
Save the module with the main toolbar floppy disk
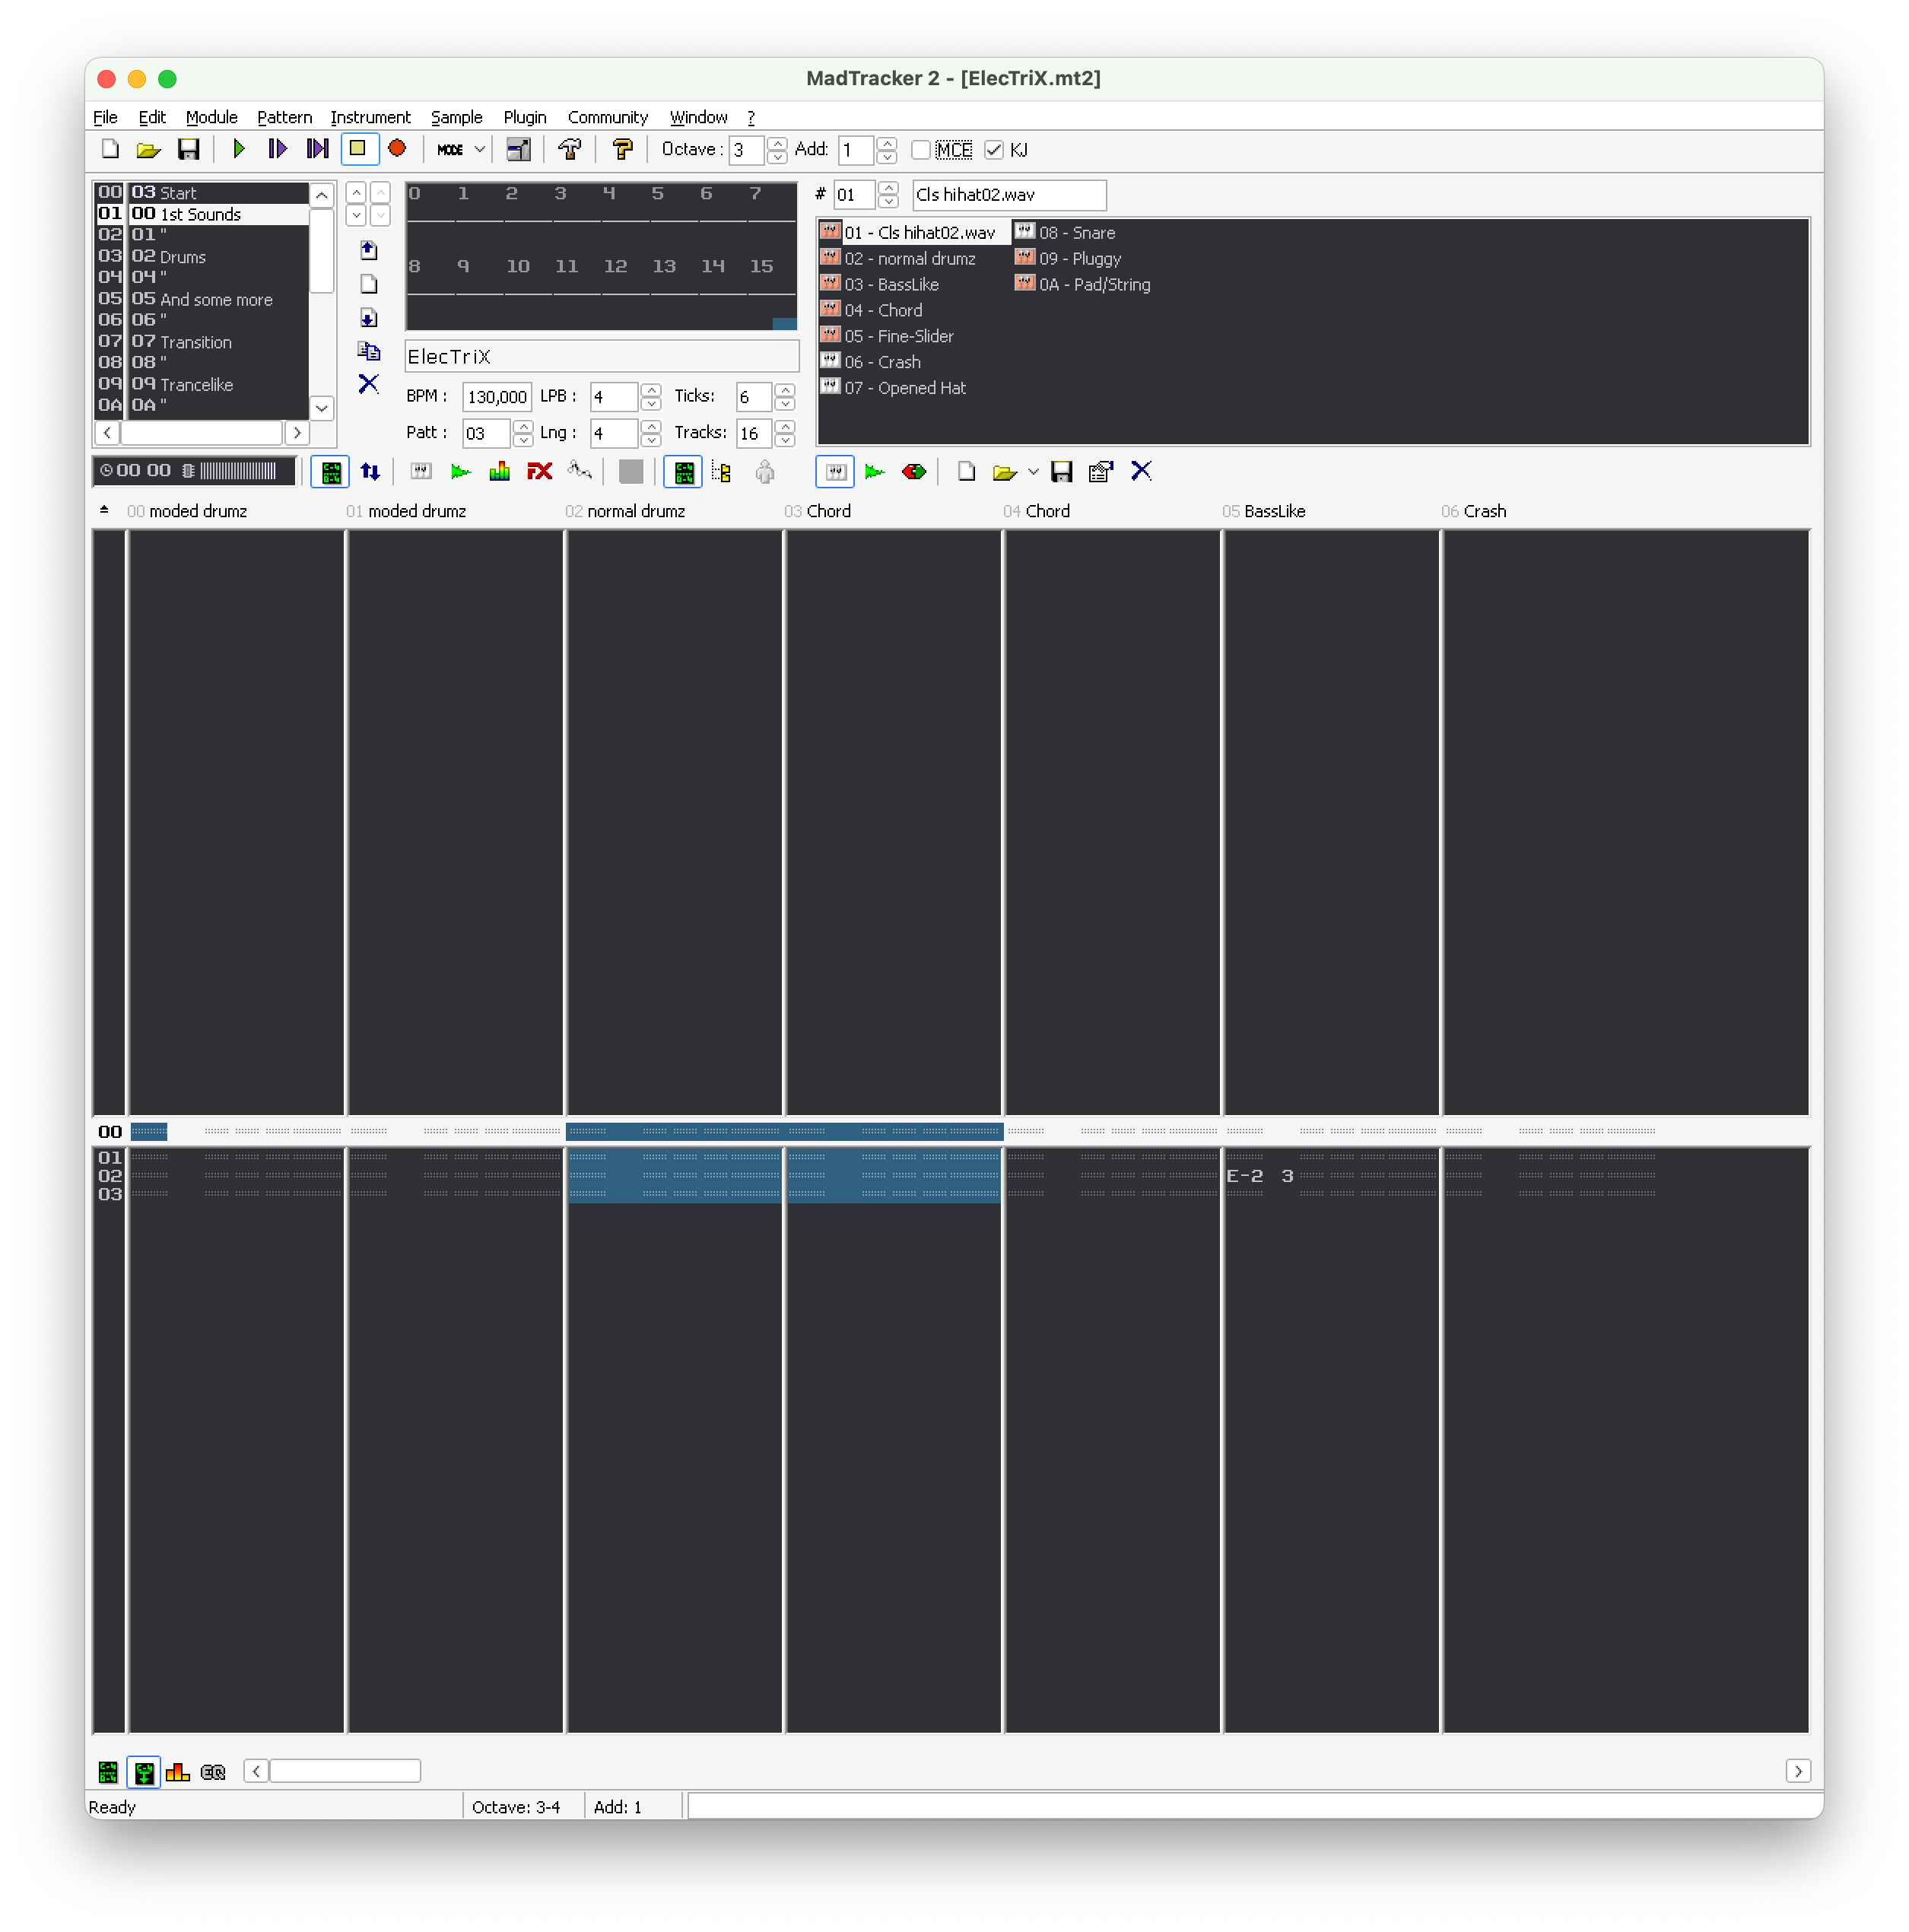[188, 150]
